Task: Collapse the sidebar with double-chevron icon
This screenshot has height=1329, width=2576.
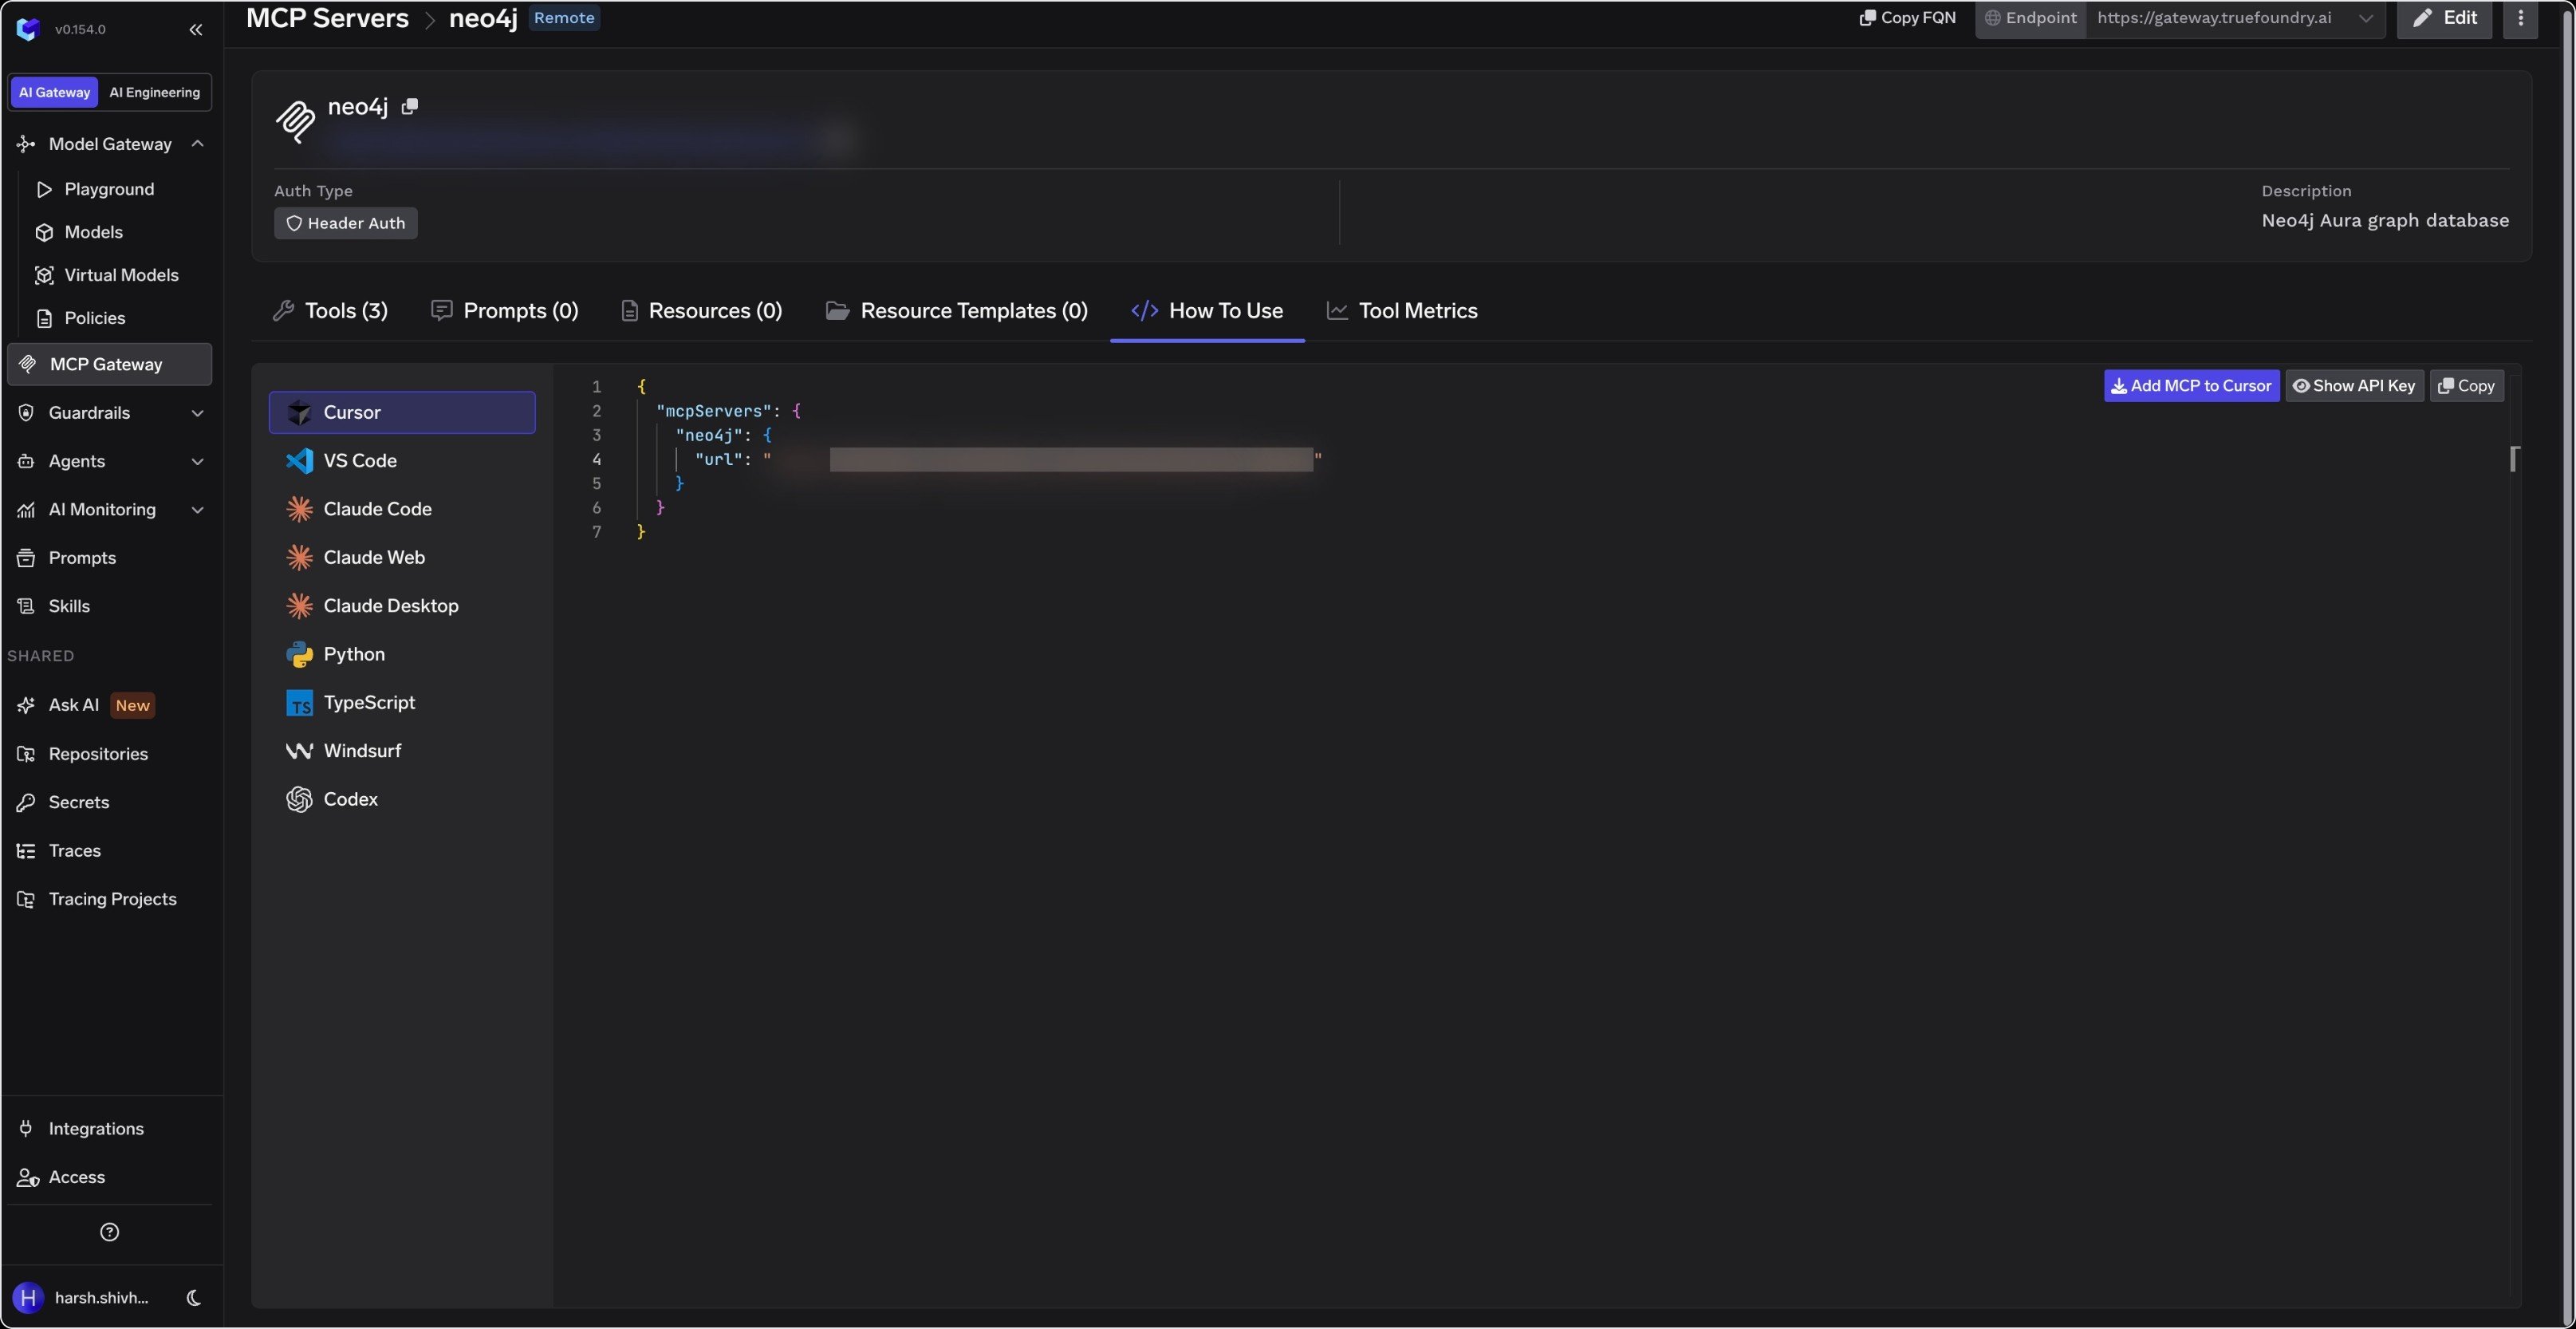Action: point(196,30)
